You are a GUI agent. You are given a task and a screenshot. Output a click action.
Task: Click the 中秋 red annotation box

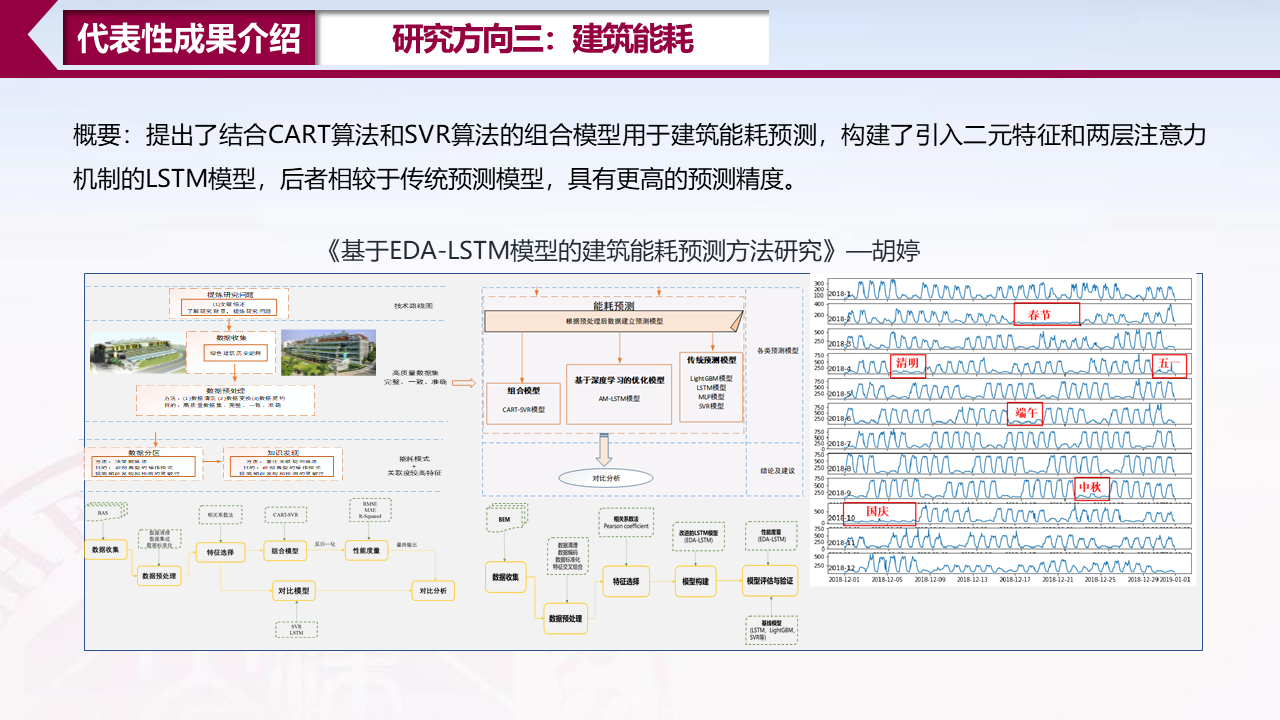click(1092, 489)
